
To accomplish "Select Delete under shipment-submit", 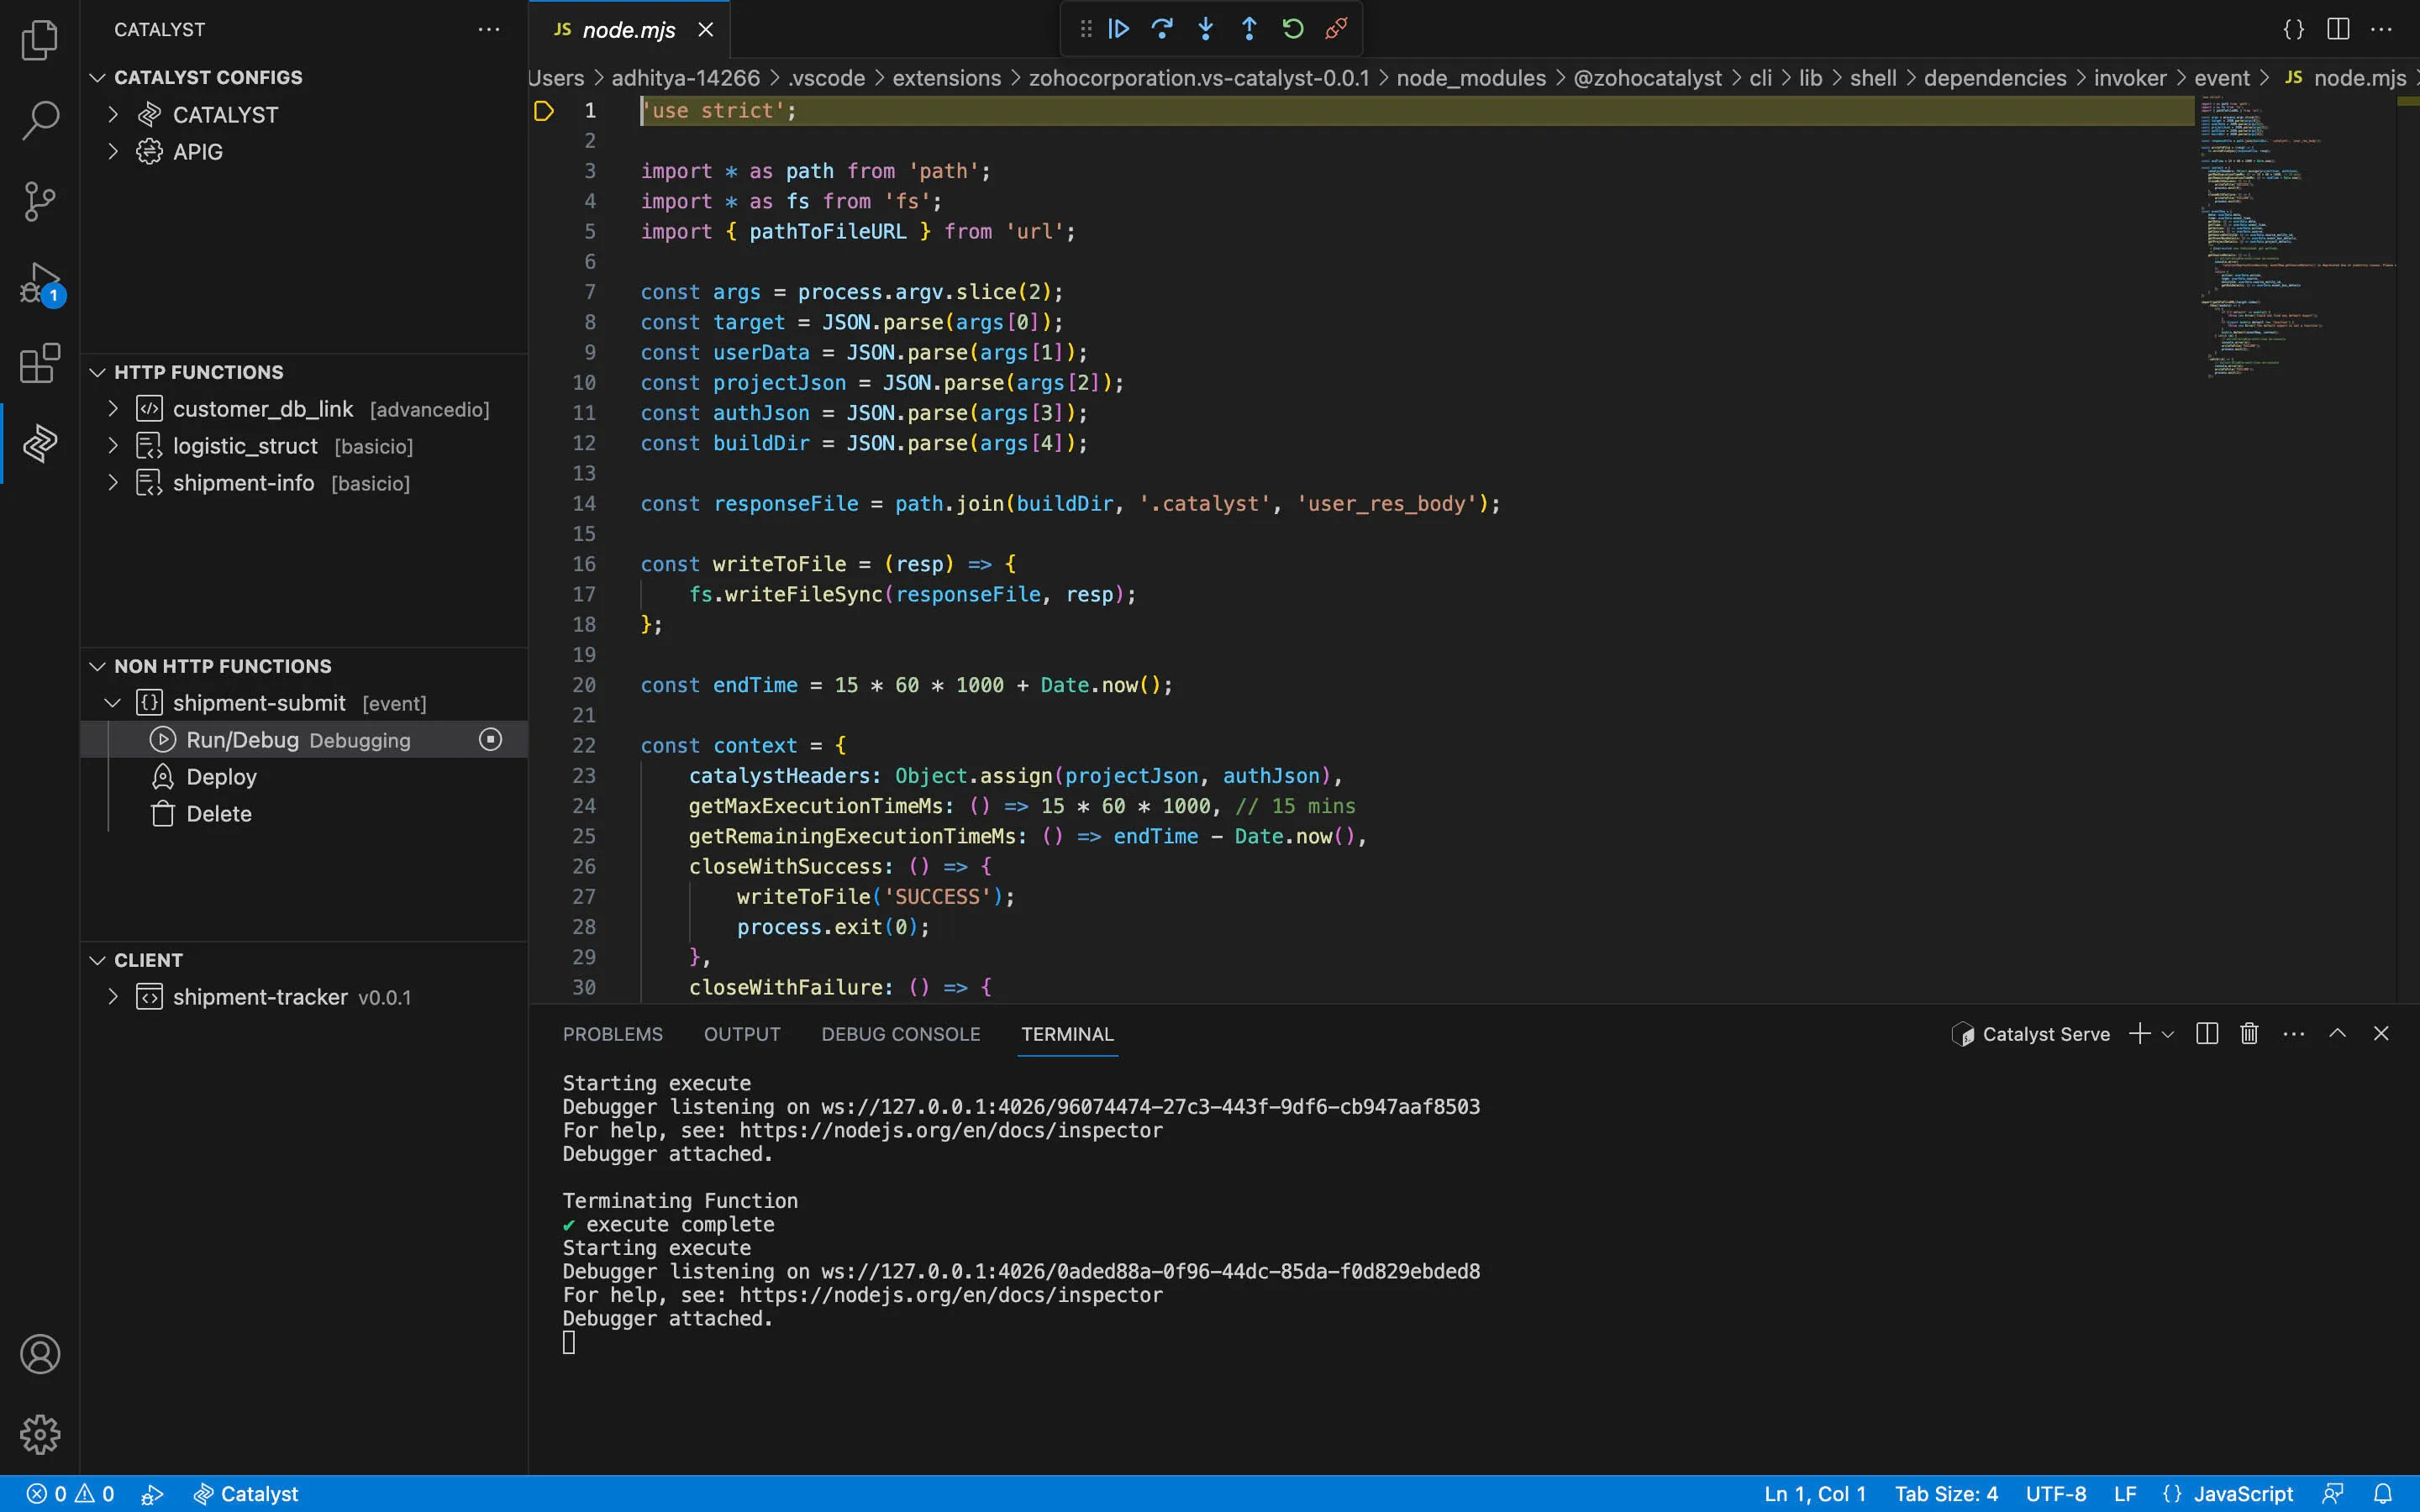I will tap(304, 813).
